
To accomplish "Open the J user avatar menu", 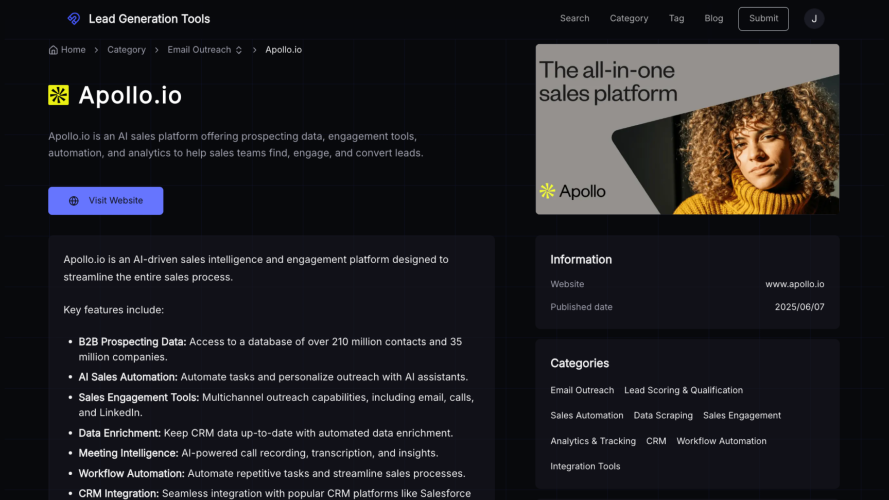I will 814,19.
